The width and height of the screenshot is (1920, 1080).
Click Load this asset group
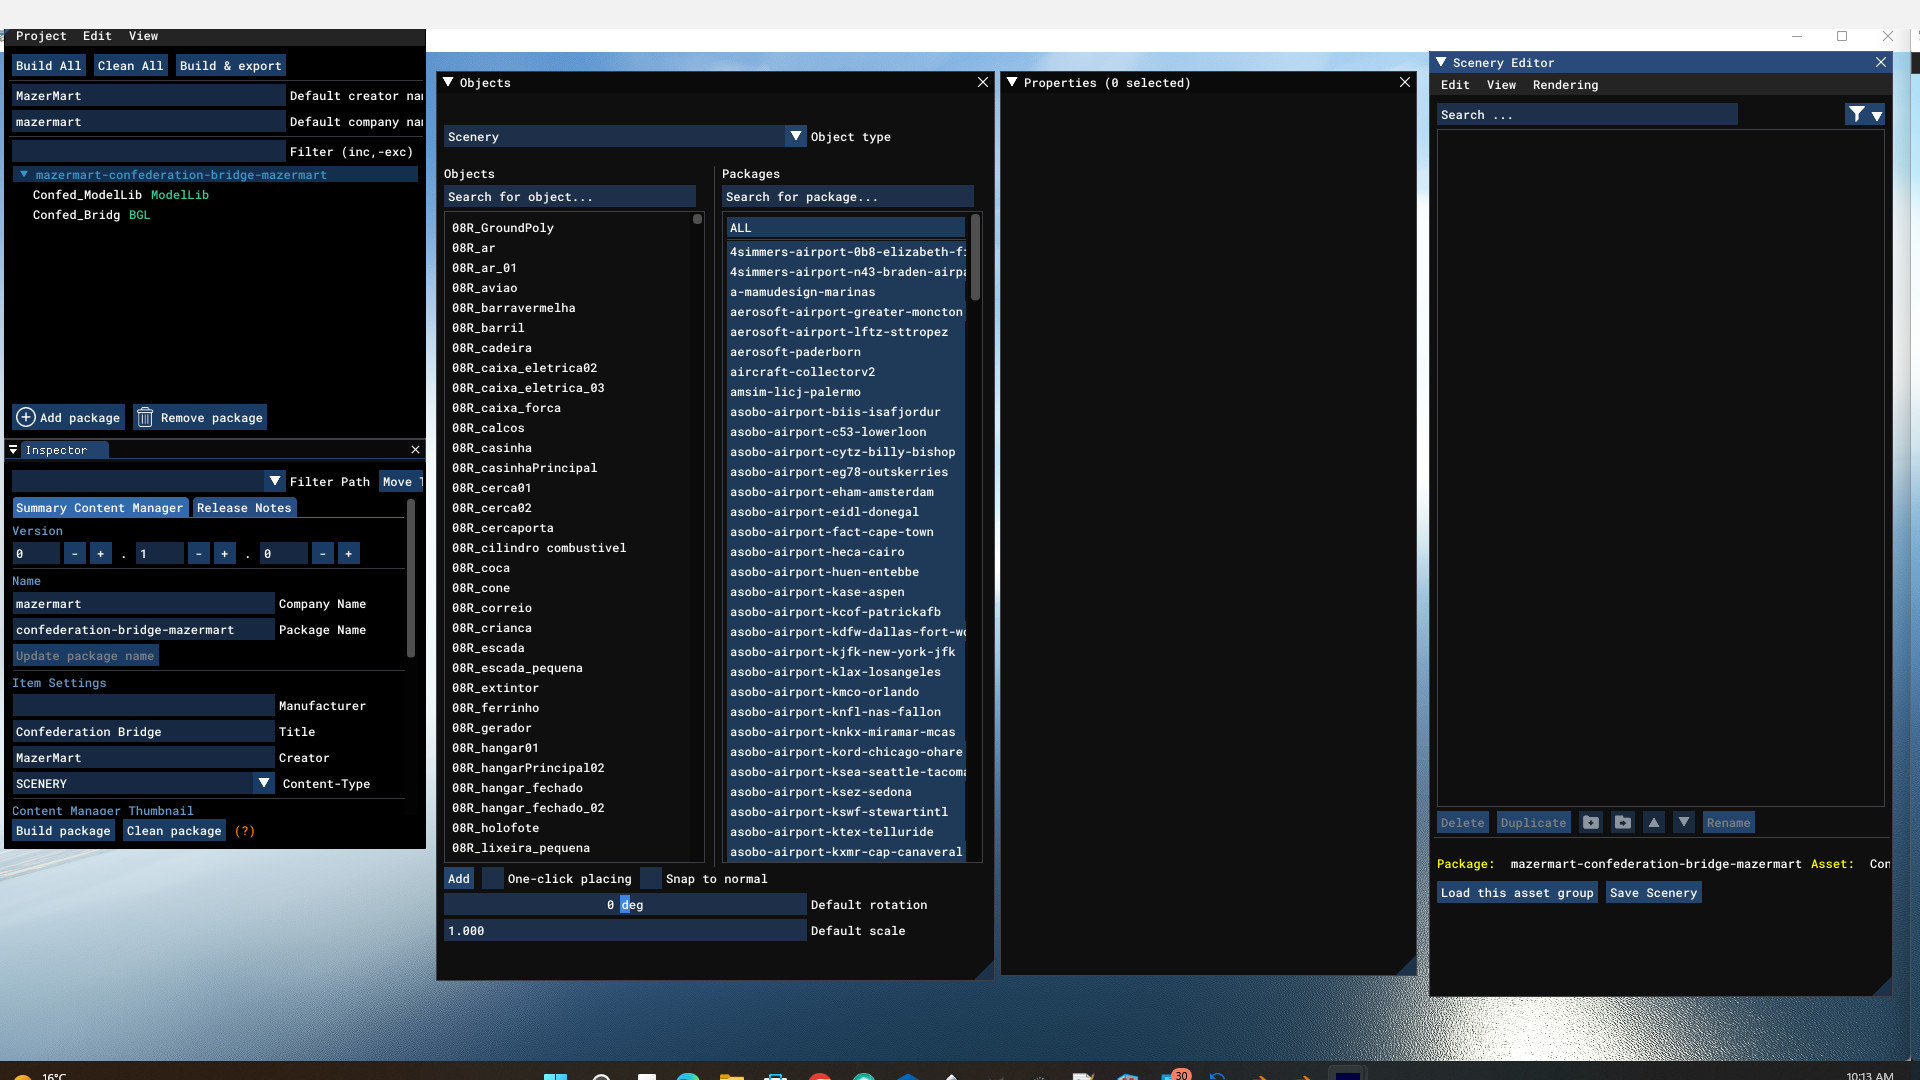(x=1517, y=893)
